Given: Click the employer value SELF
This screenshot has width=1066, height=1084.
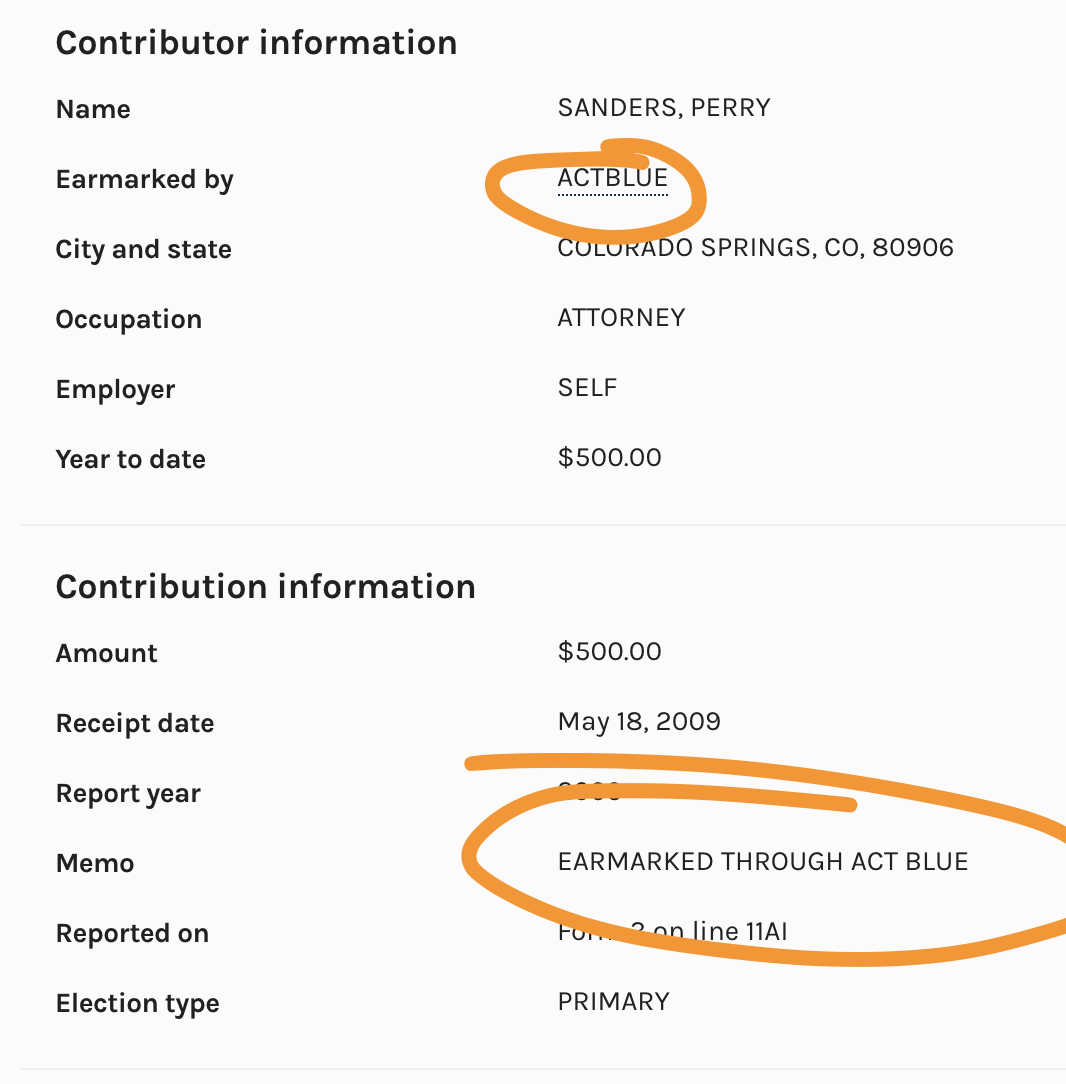Looking at the screenshot, I should click(587, 388).
